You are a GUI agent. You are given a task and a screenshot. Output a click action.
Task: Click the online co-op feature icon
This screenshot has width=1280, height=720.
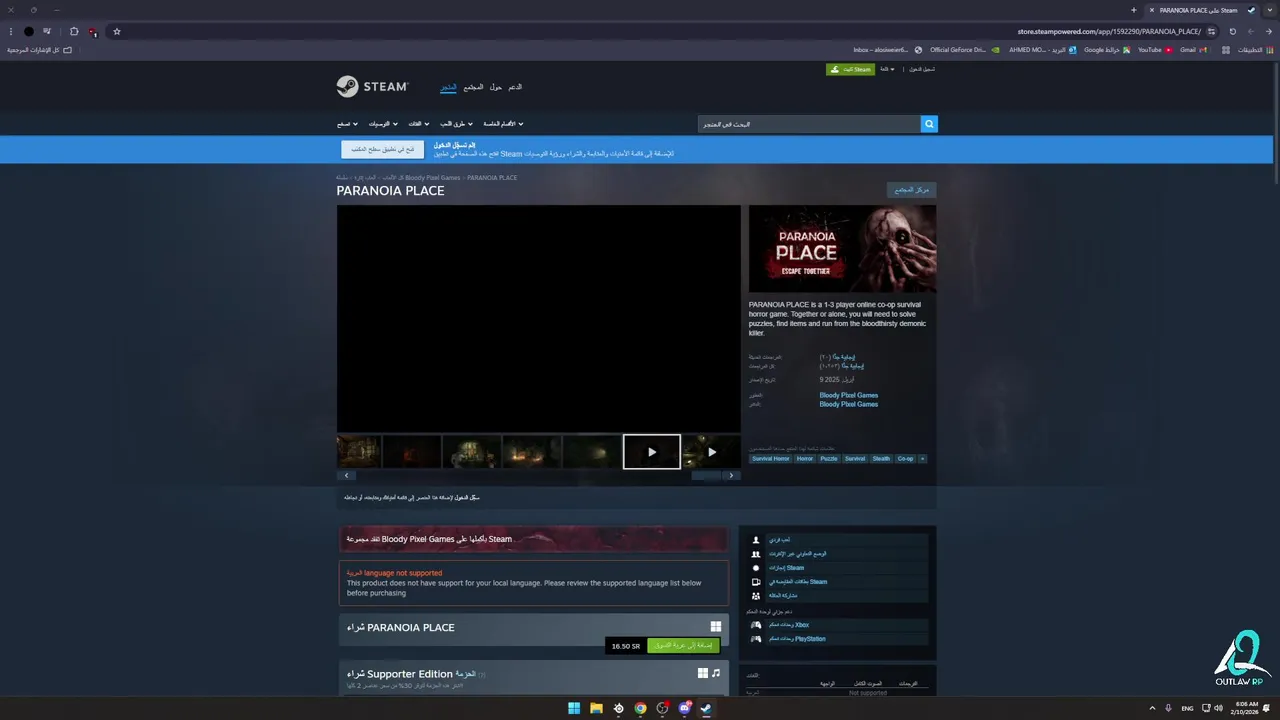(x=756, y=554)
